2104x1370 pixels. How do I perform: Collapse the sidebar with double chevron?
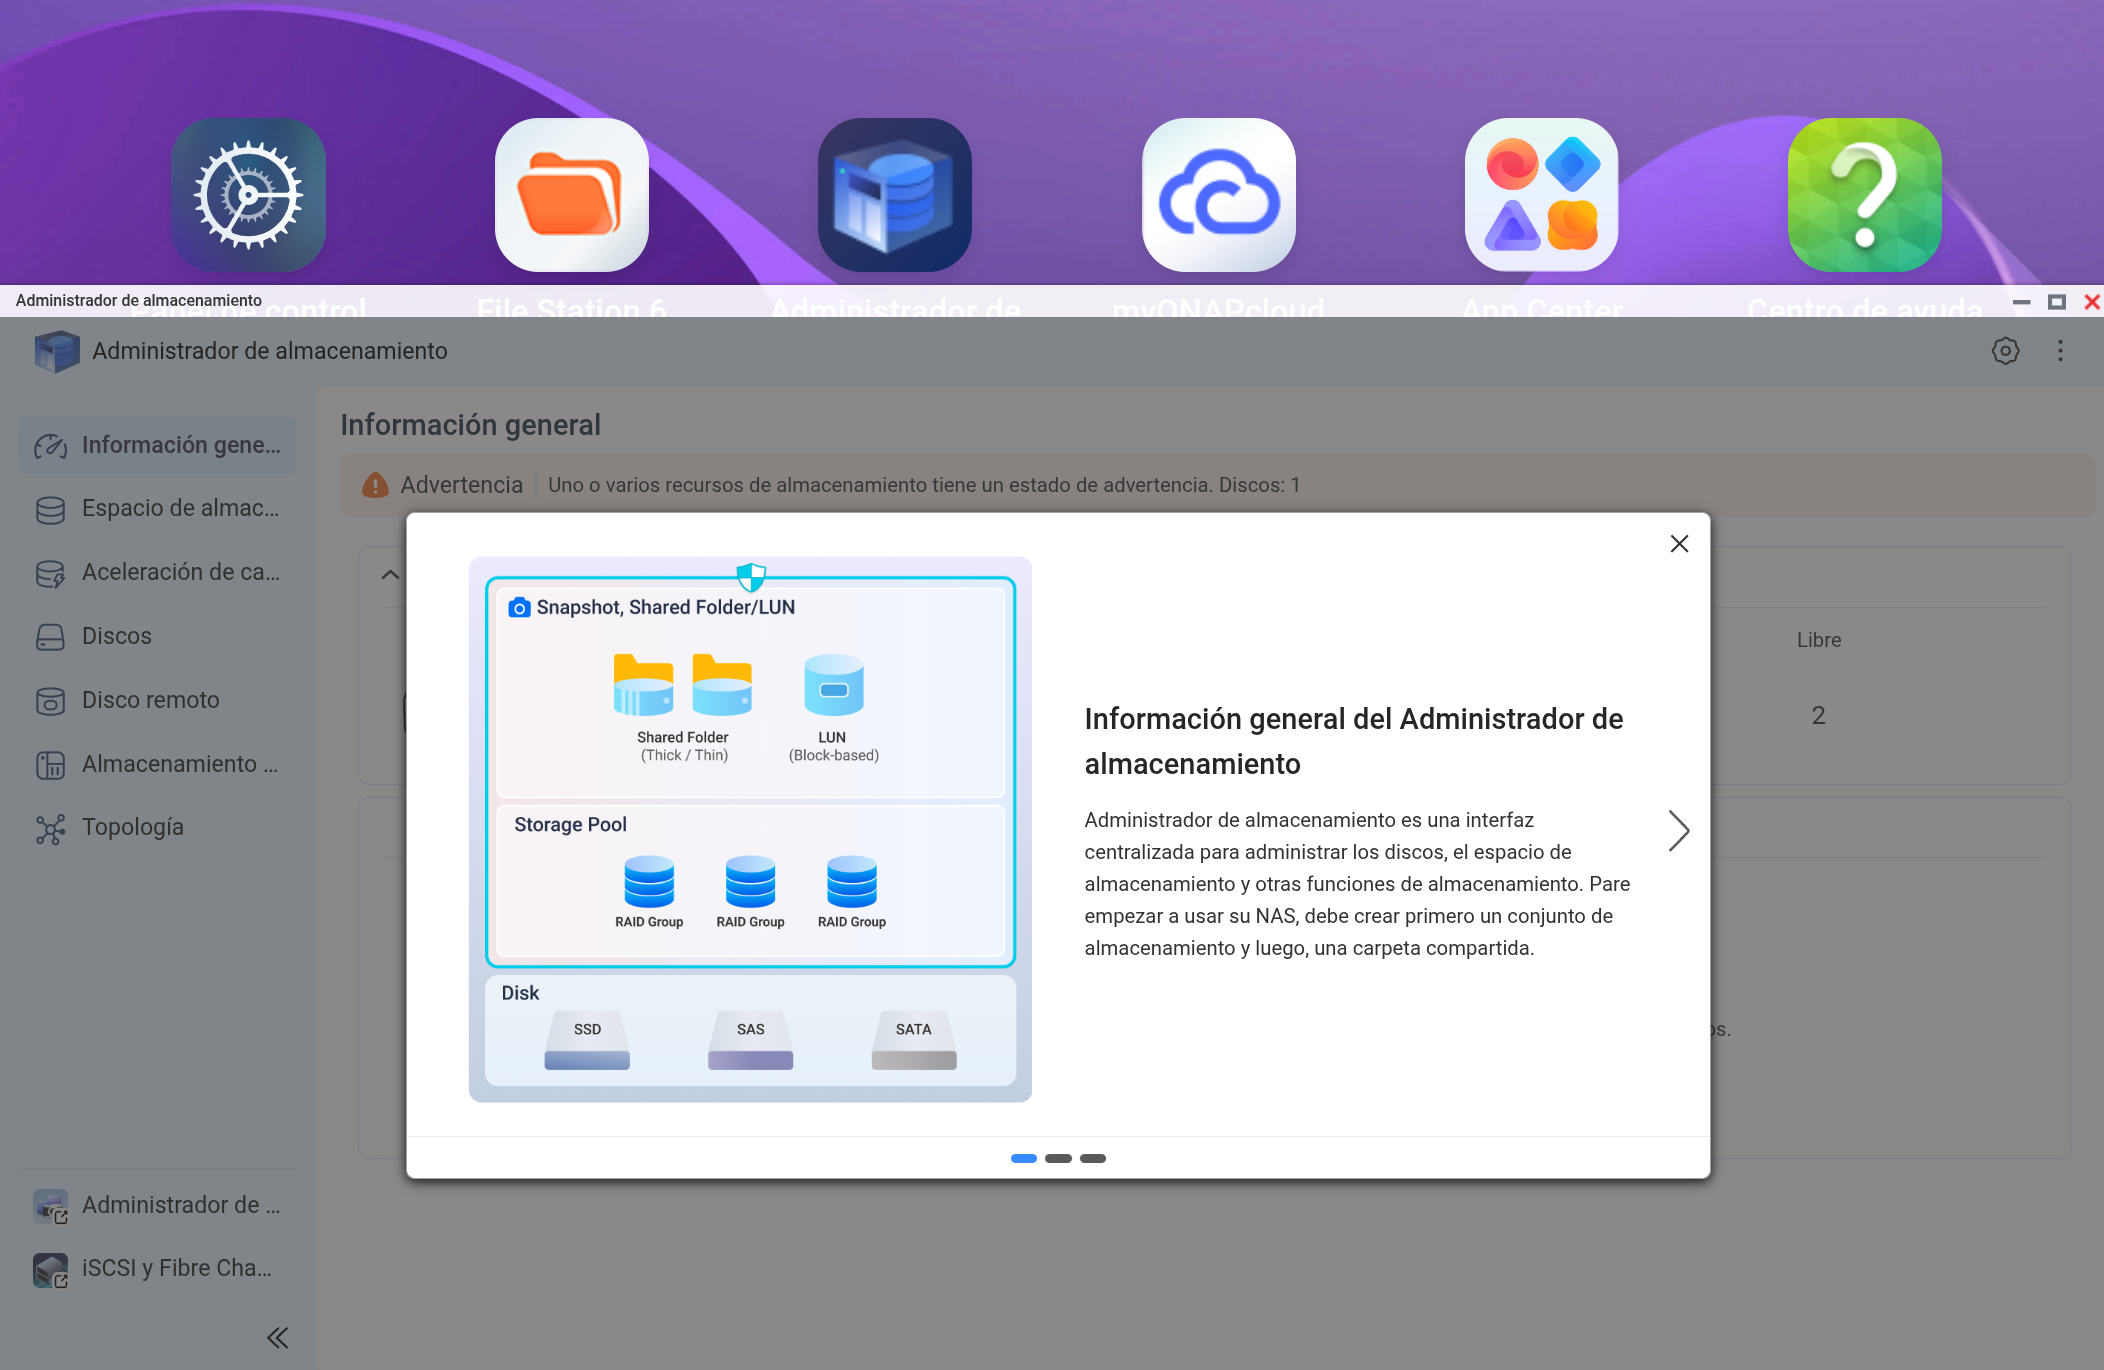277,1338
